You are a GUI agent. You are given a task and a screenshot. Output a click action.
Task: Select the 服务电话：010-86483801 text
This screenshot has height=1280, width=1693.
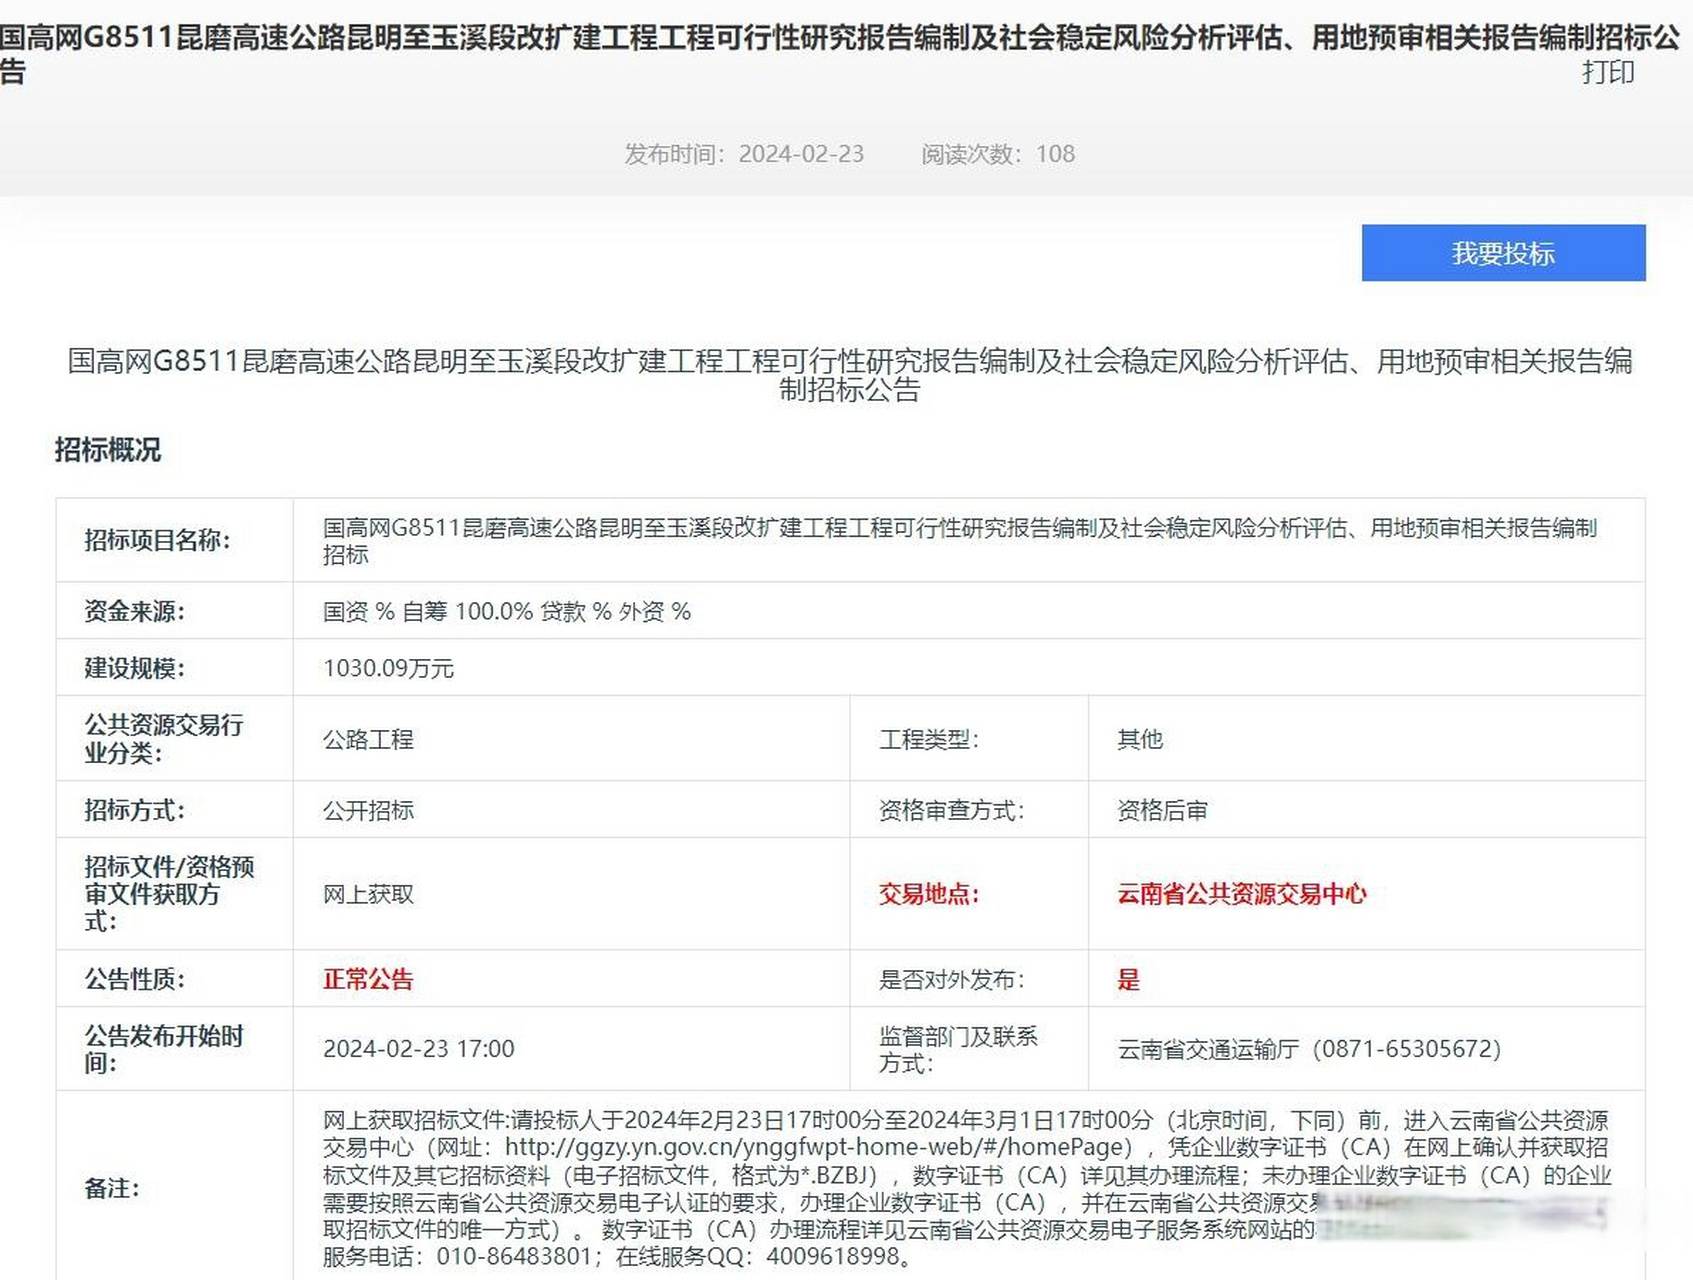click(457, 1256)
